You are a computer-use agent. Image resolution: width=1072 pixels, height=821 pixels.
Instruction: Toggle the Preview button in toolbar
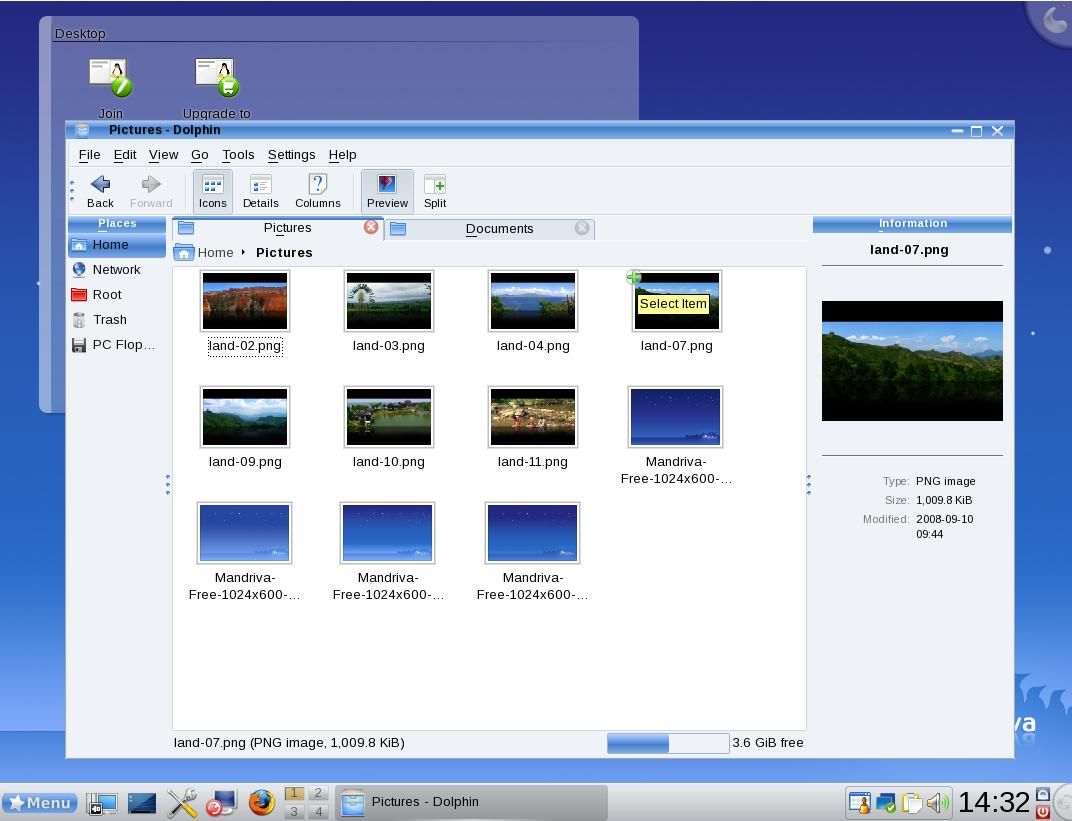point(387,190)
